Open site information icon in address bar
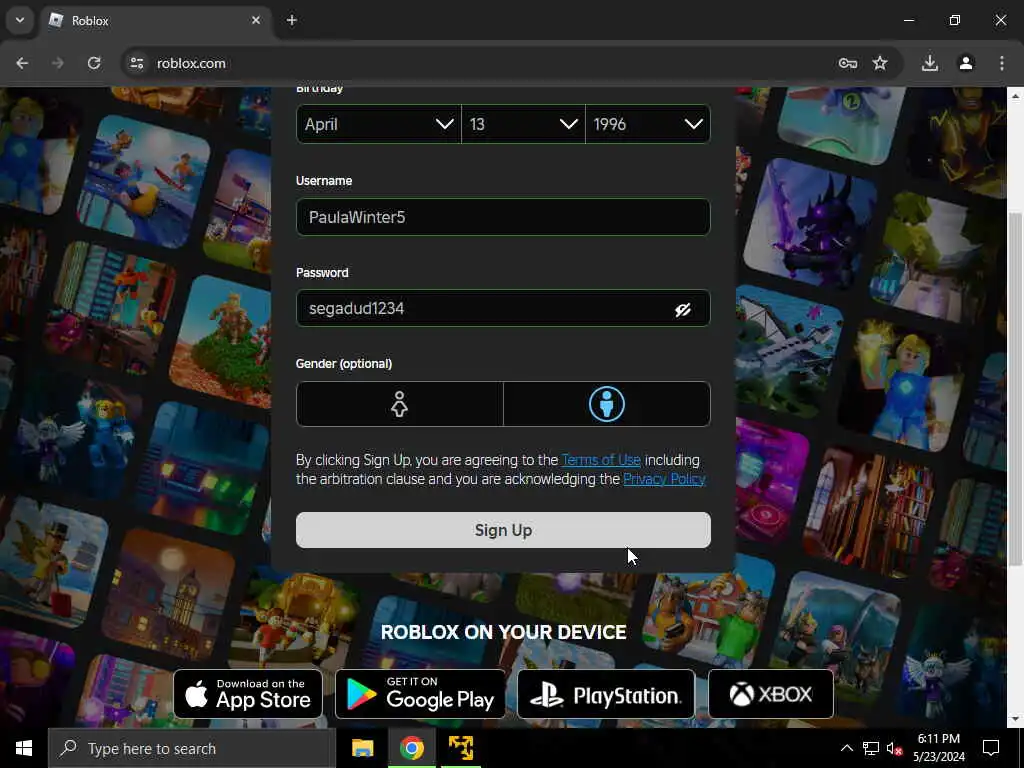Image resolution: width=1024 pixels, height=768 pixels. pyautogui.click(x=136, y=63)
